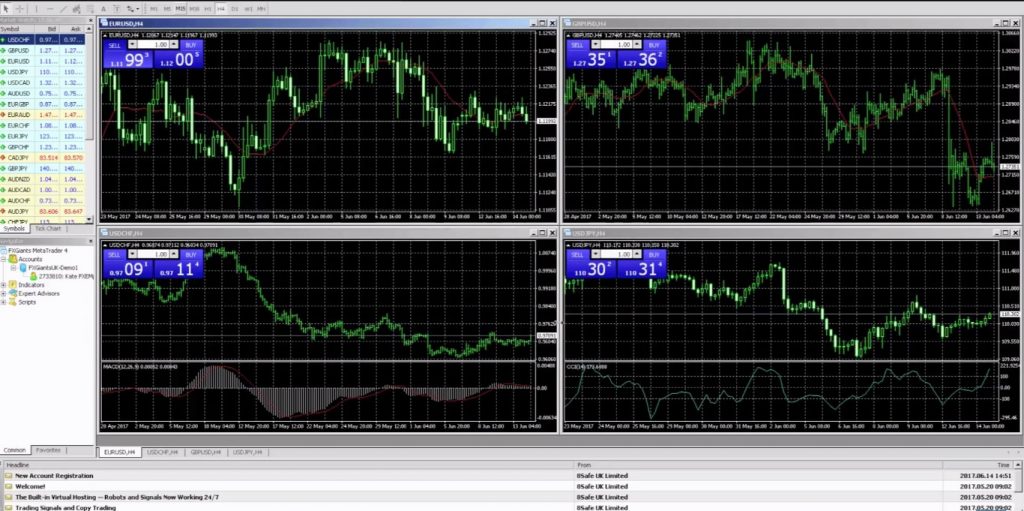The width and height of the screenshot is (1024, 511).
Task: Pick the horizontal line drawing tool
Action: point(50,8)
